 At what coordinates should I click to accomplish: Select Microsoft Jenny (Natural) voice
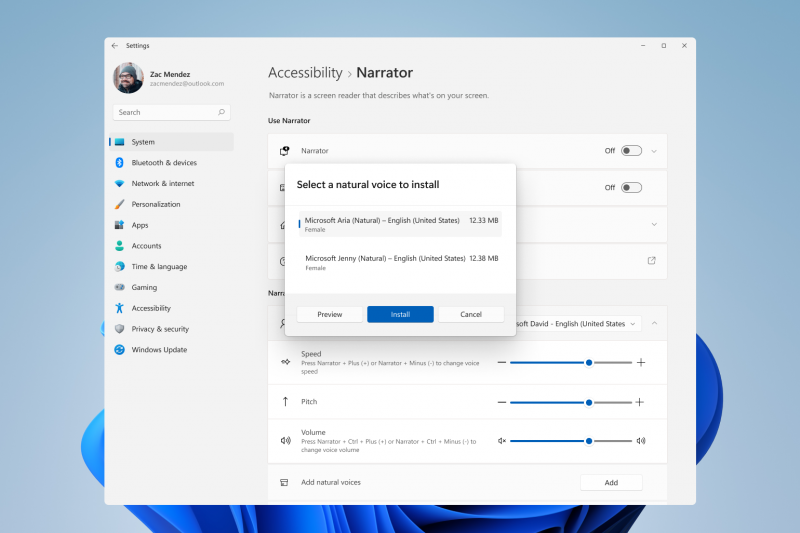401,262
